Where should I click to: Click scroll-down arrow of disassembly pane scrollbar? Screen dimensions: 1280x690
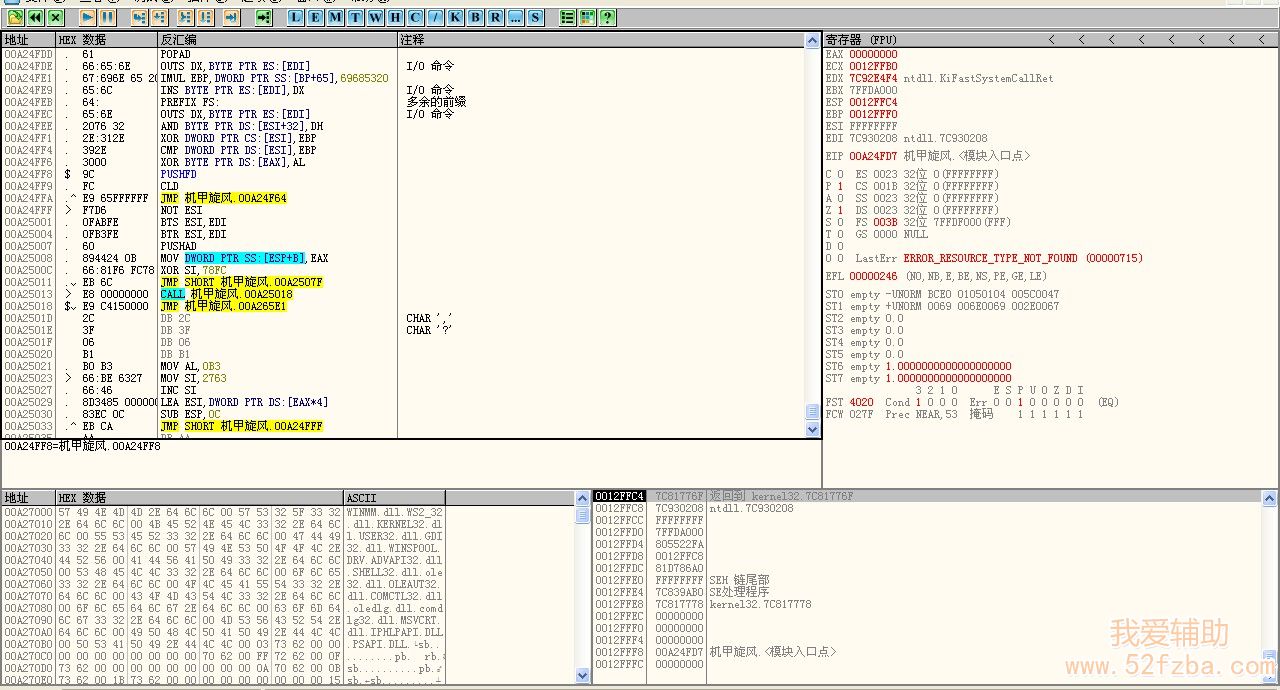tap(813, 430)
